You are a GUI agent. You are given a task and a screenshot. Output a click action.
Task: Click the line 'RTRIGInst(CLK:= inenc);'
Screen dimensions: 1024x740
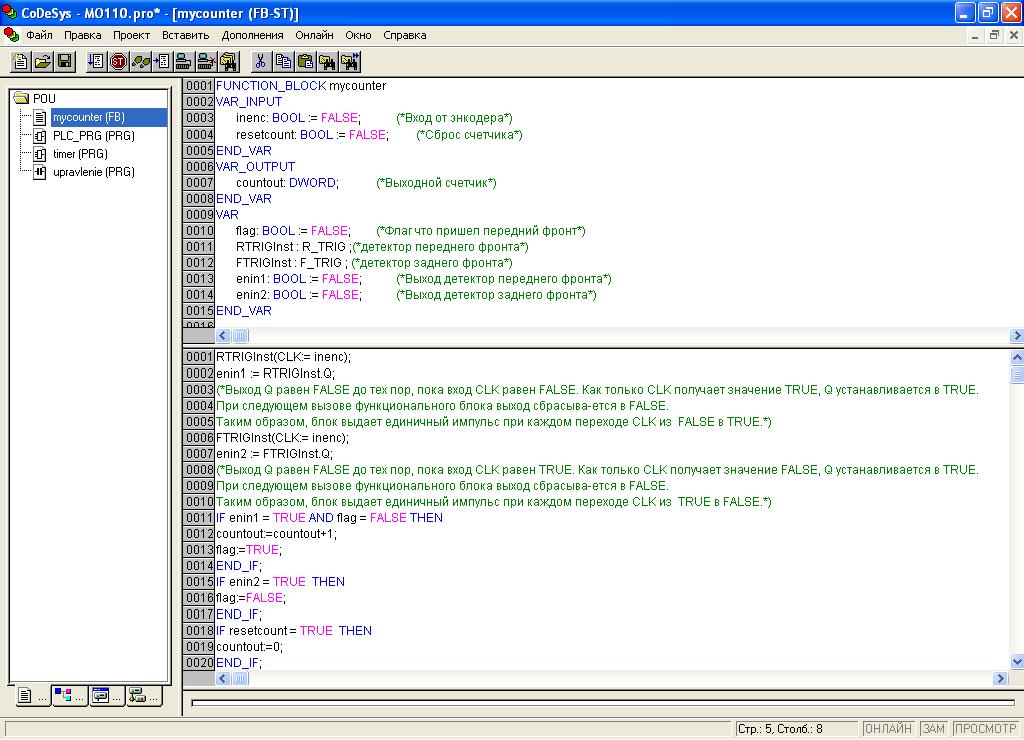pyautogui.click(x=283, y=357)
